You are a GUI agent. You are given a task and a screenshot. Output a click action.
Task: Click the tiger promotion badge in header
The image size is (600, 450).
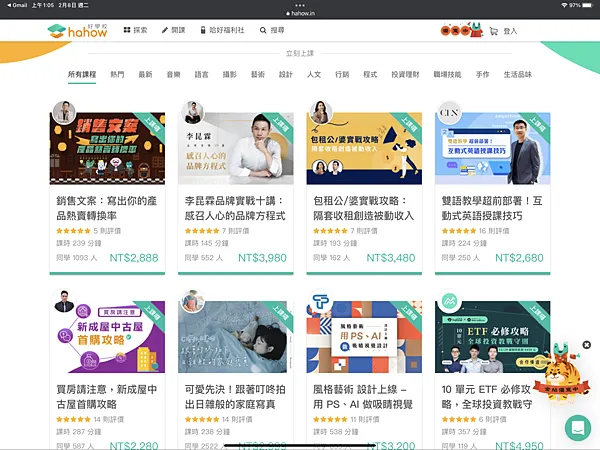click(x=461, y=30)
